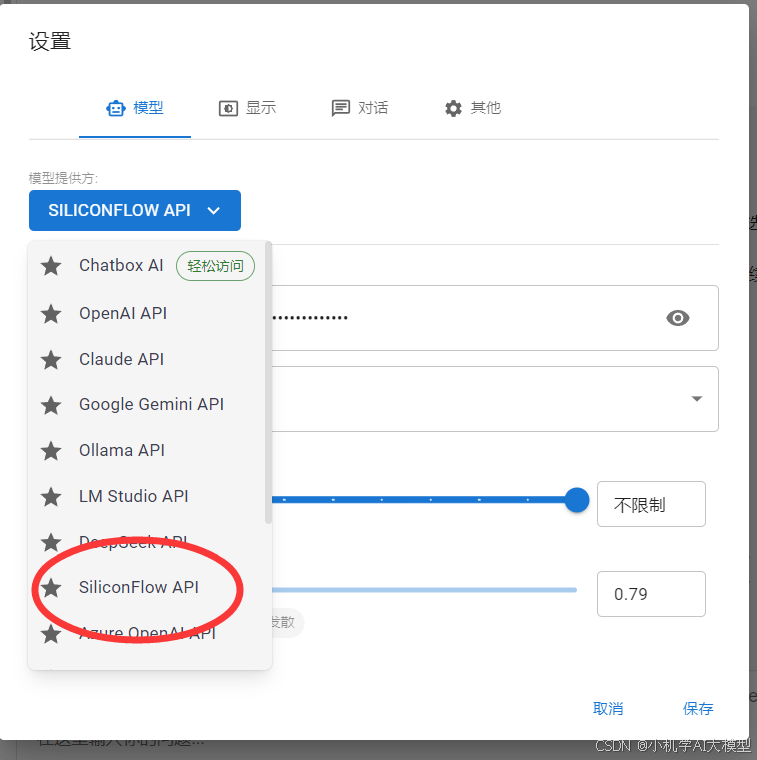This screenshot has height=760, width=757.
Task: Click the display brightness icon in the 显示 tab
Action: click(228, 109)
